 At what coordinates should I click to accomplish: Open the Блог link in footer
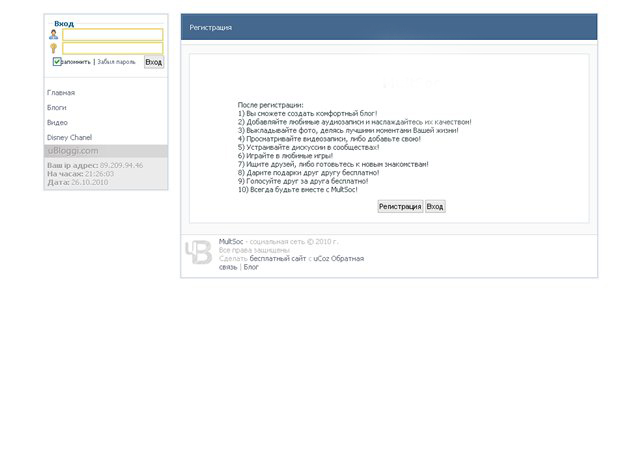click(251, 267)
